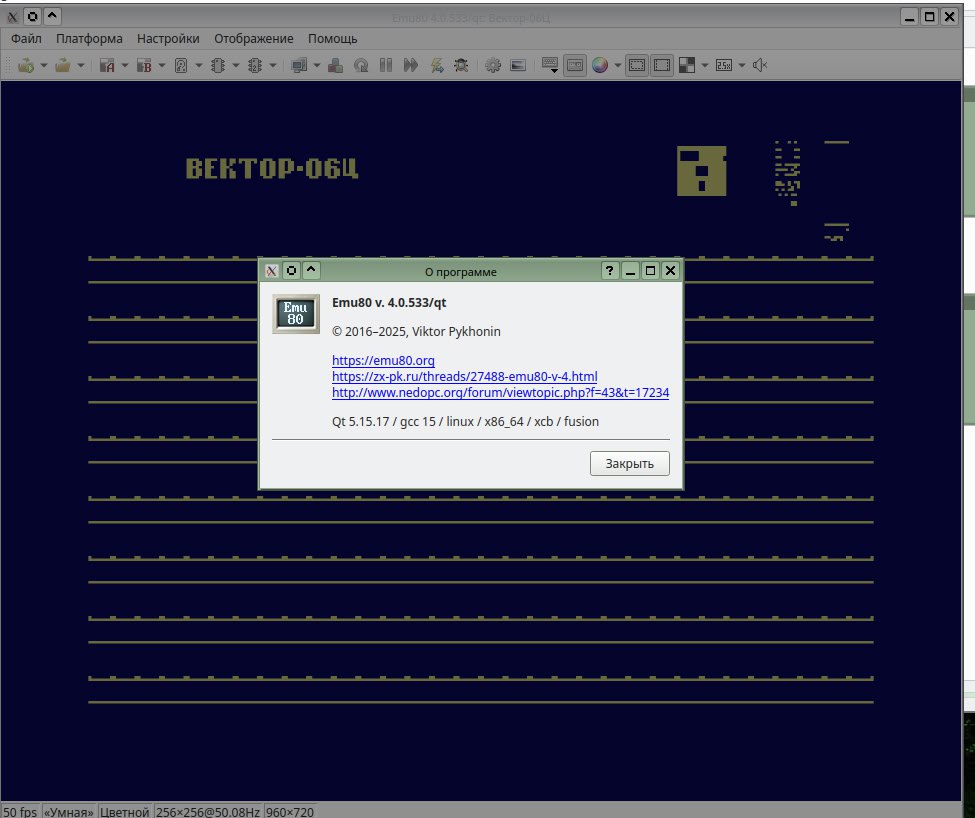Click the floppy disk A icon
This screenshot has width=975, height=818.
[107, 66]
